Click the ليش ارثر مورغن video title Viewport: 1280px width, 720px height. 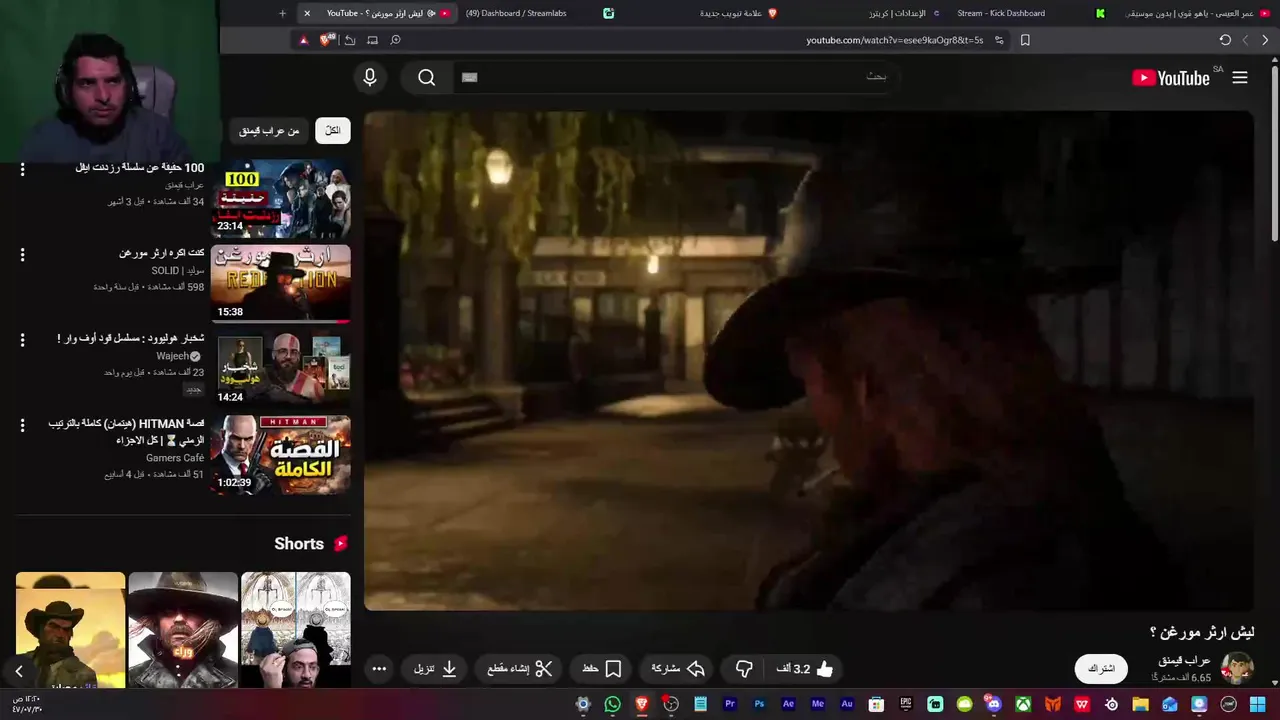(1202, 632)
